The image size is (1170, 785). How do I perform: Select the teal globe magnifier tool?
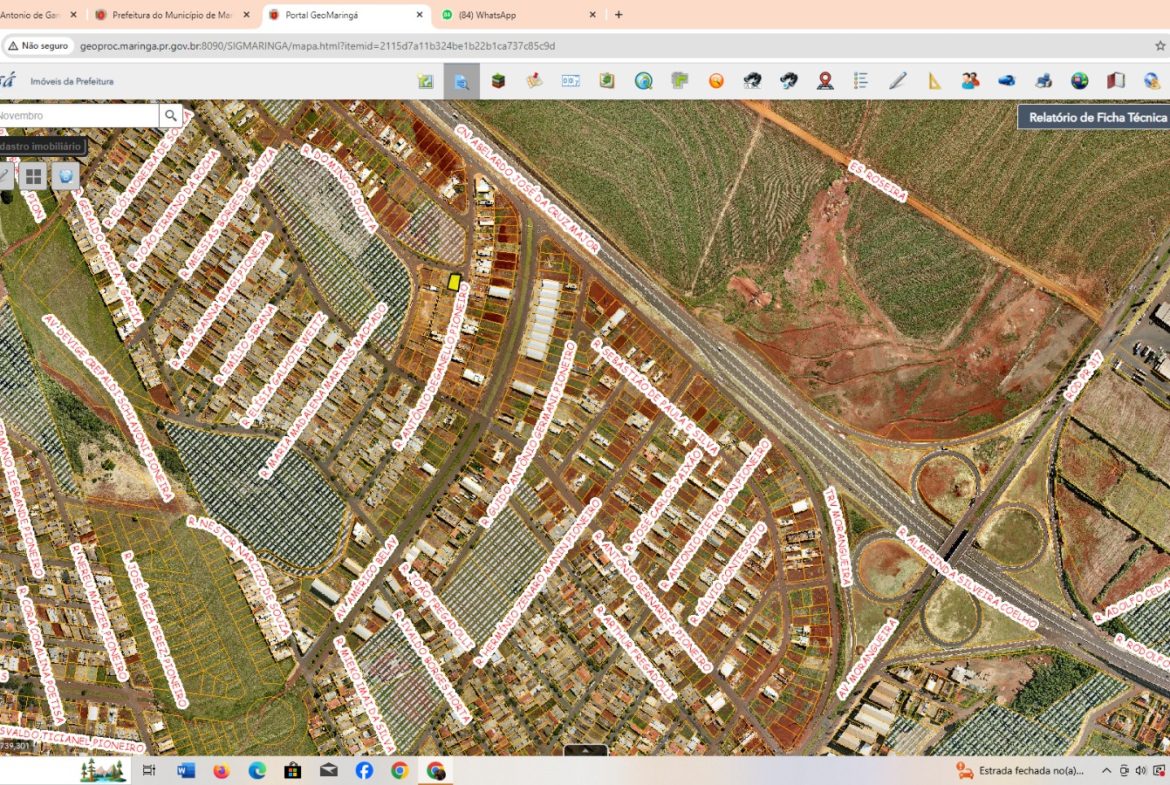(x=643, y=81)
